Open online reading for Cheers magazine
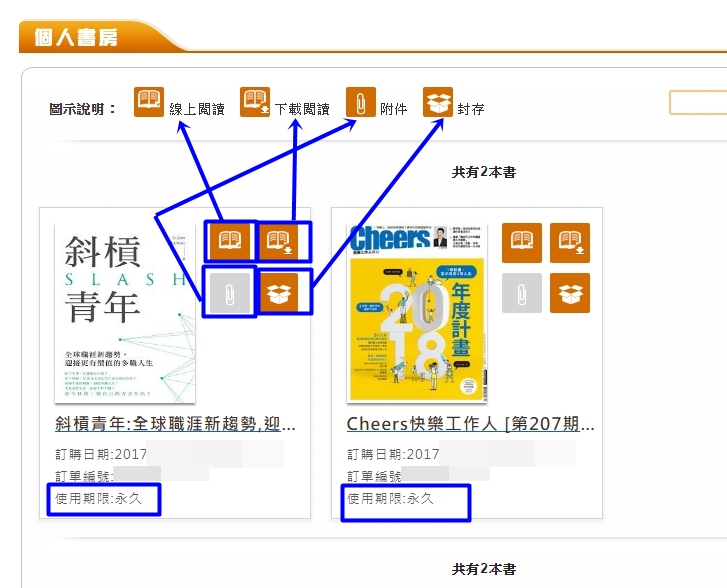 522,243
